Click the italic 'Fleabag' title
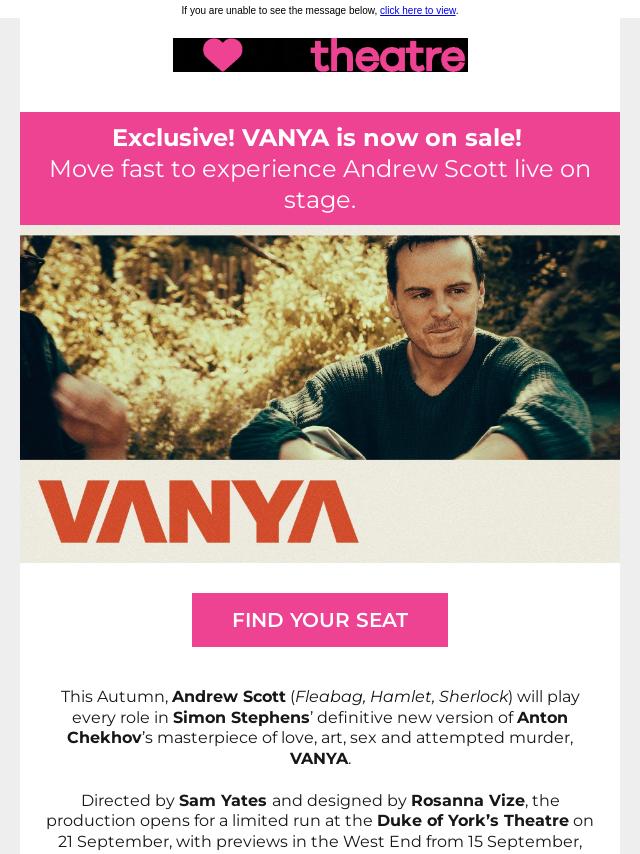Screen dimensions: 640x854 coord(330,697)
